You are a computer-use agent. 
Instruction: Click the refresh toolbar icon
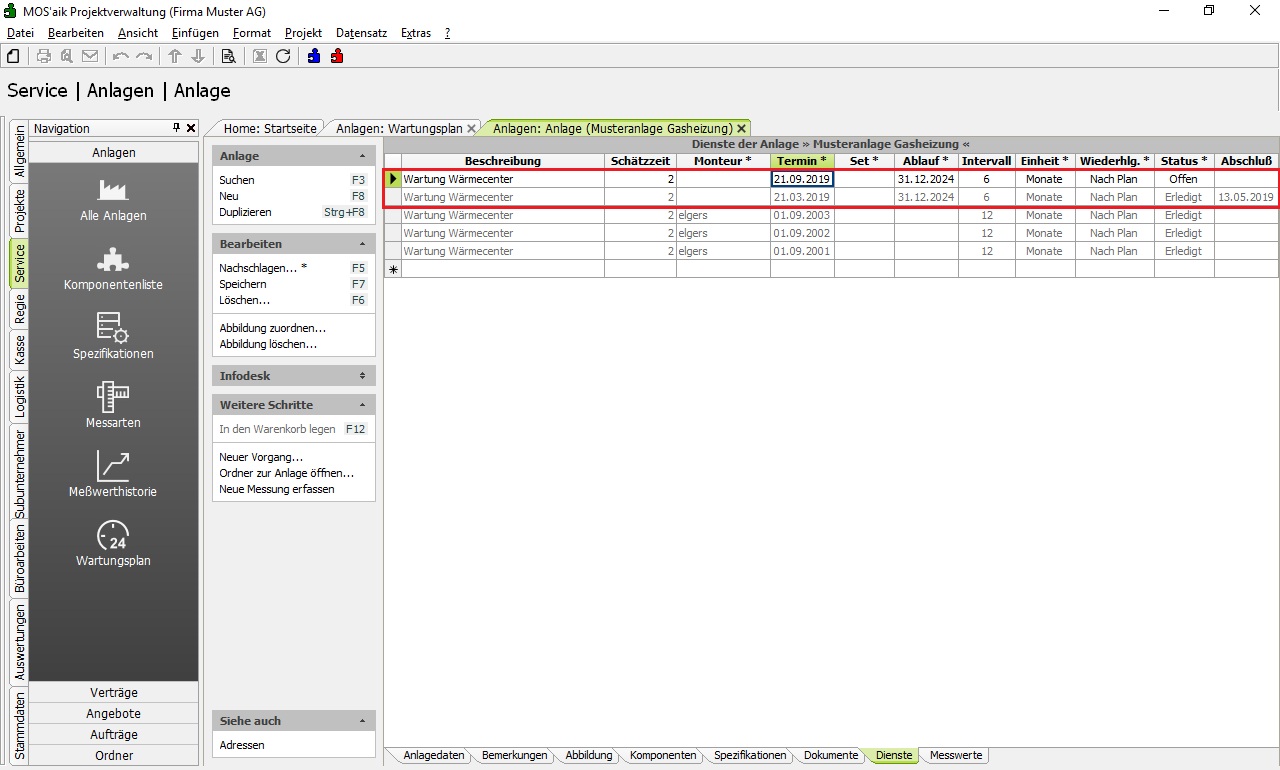[283, 56]
